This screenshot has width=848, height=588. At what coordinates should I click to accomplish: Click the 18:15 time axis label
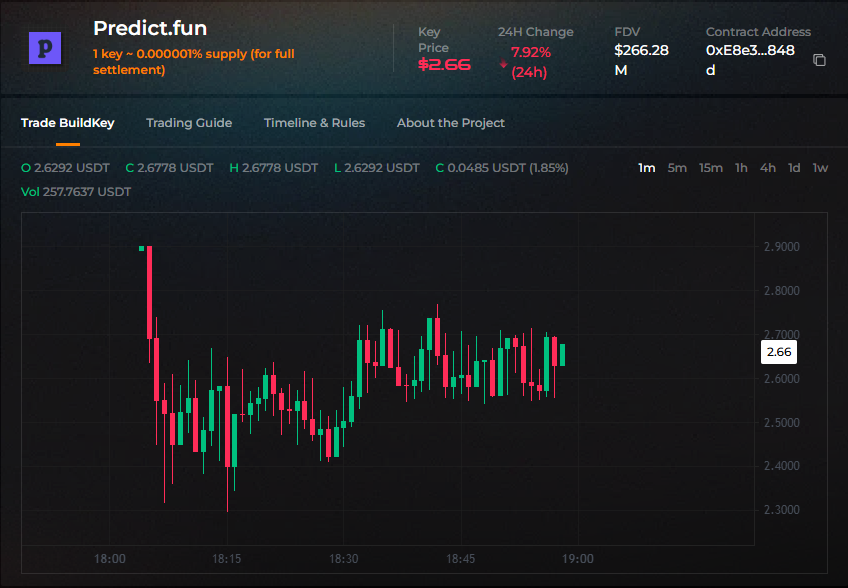click(227, 558)
